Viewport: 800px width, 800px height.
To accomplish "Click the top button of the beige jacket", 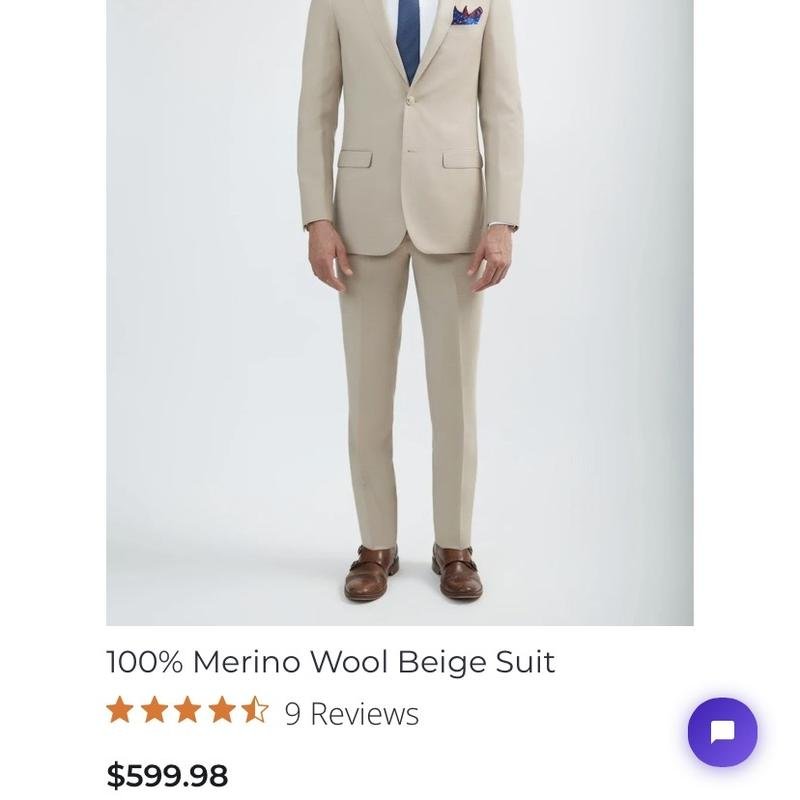I will tap(410, 99).
